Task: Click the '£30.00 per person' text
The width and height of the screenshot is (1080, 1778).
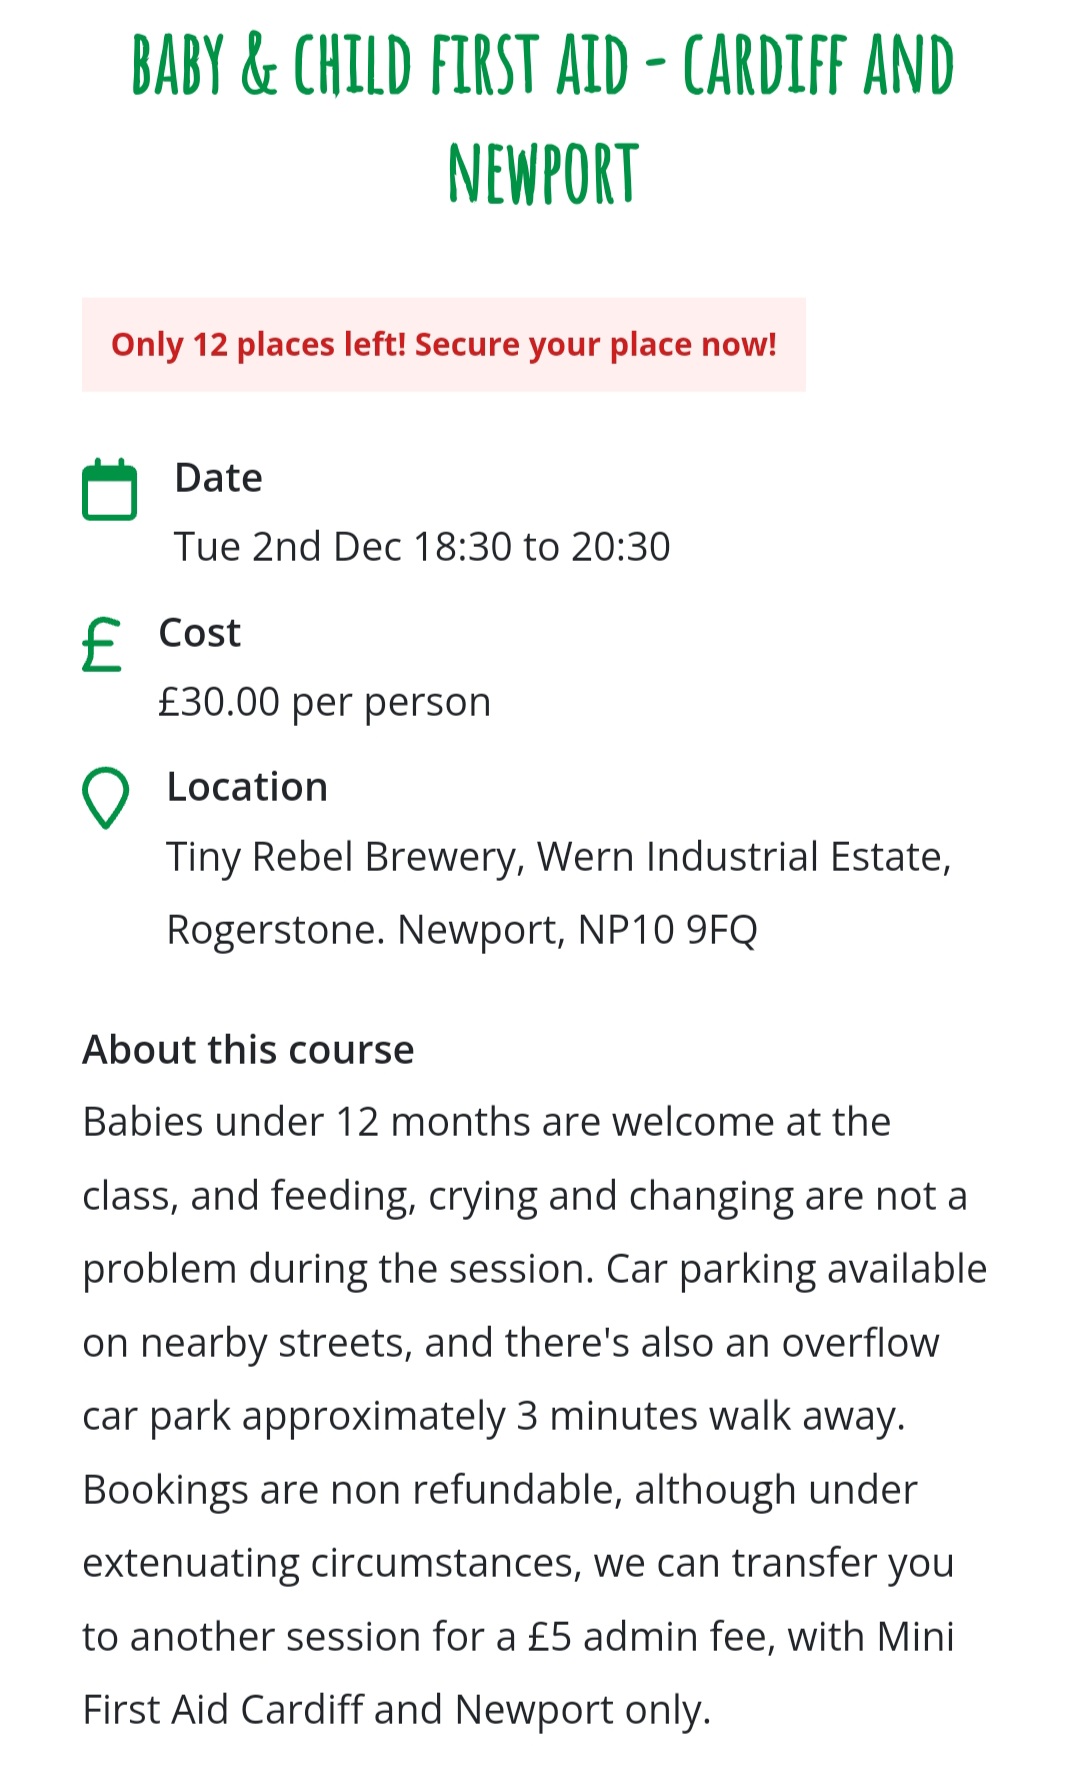Action: [x=325, y=702]
